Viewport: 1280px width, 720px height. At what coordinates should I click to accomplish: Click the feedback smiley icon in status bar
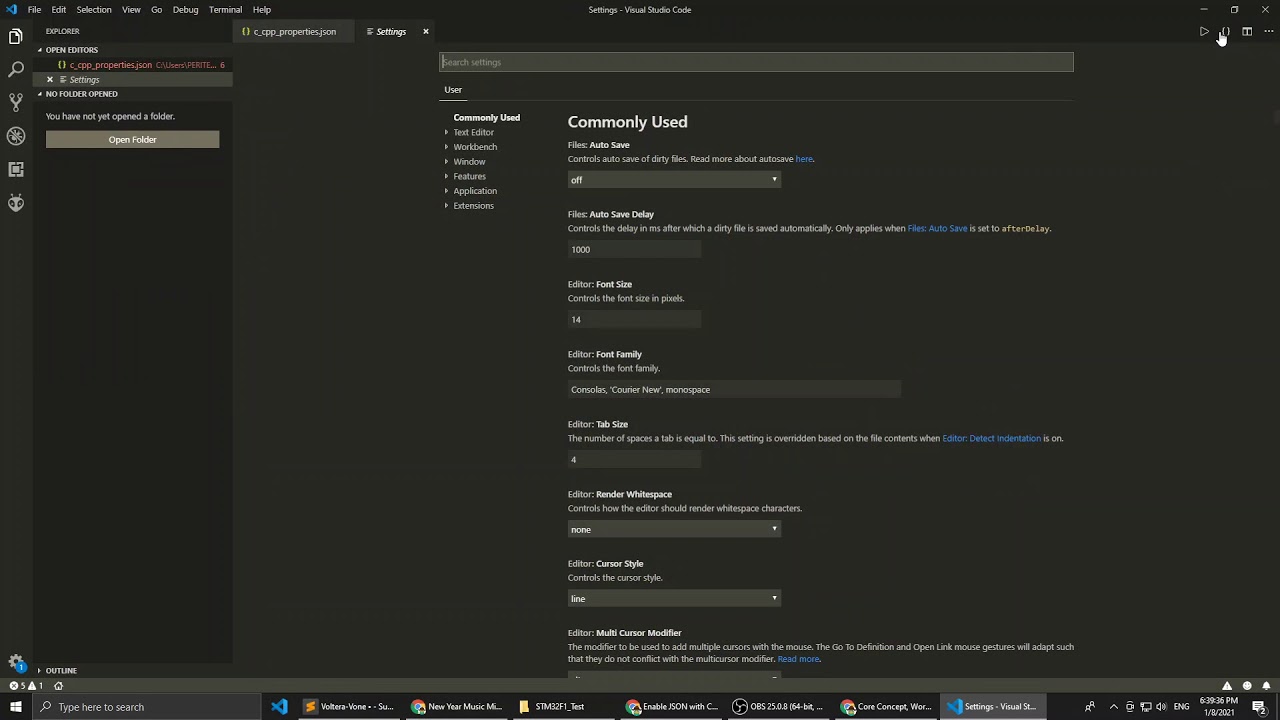point(1247,686)
